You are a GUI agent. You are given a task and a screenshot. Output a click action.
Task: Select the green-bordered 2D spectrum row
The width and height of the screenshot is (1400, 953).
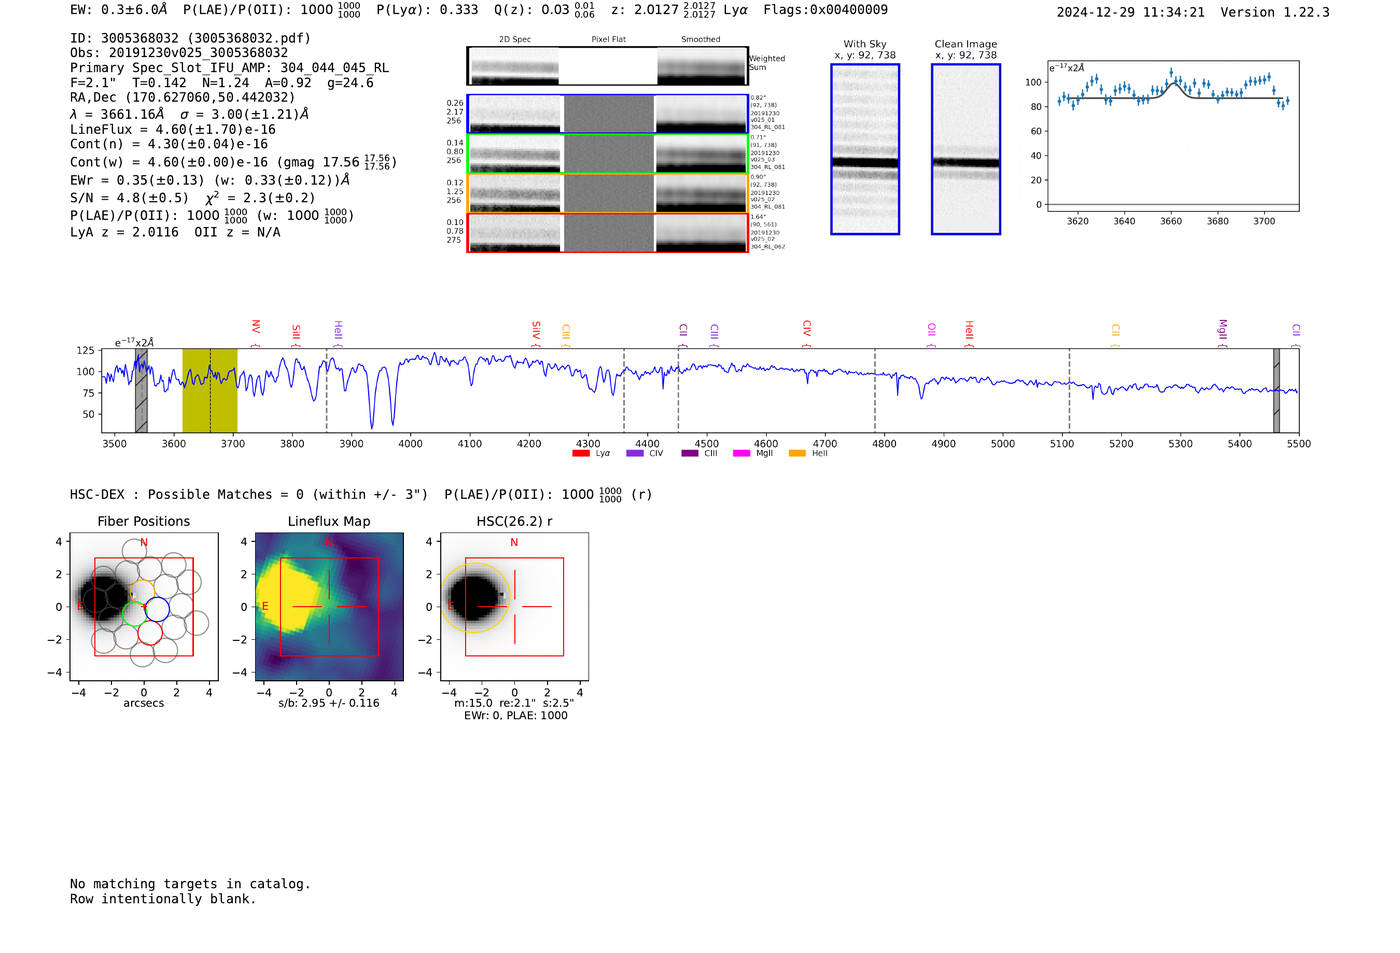[608, 154]
